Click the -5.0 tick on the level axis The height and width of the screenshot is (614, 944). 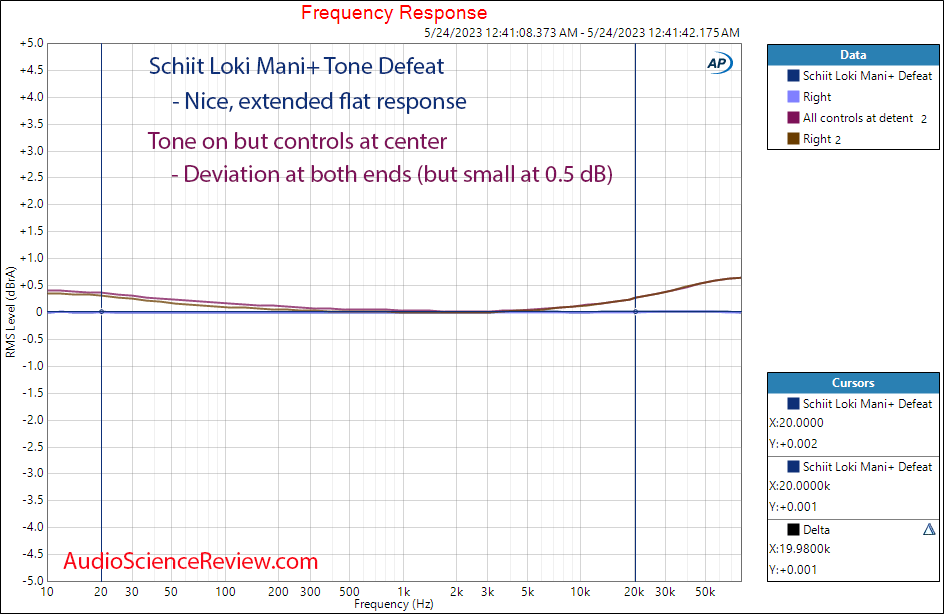(x=31, y=581)
